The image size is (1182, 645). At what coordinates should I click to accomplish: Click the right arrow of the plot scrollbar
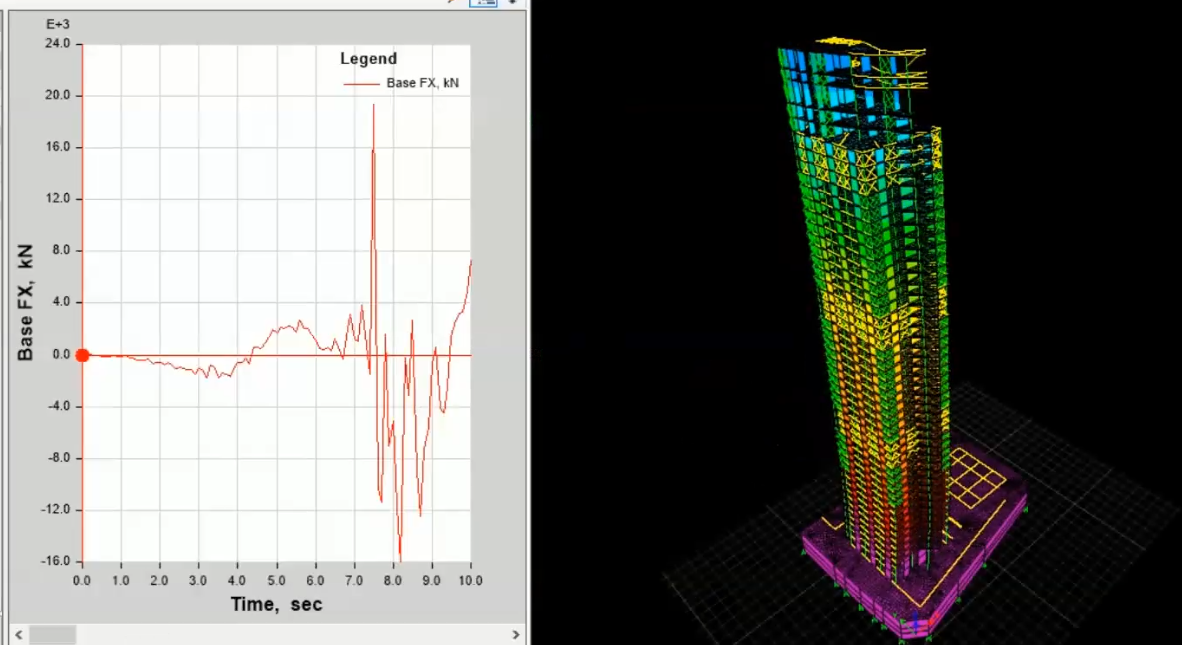[x=516, y=635]
